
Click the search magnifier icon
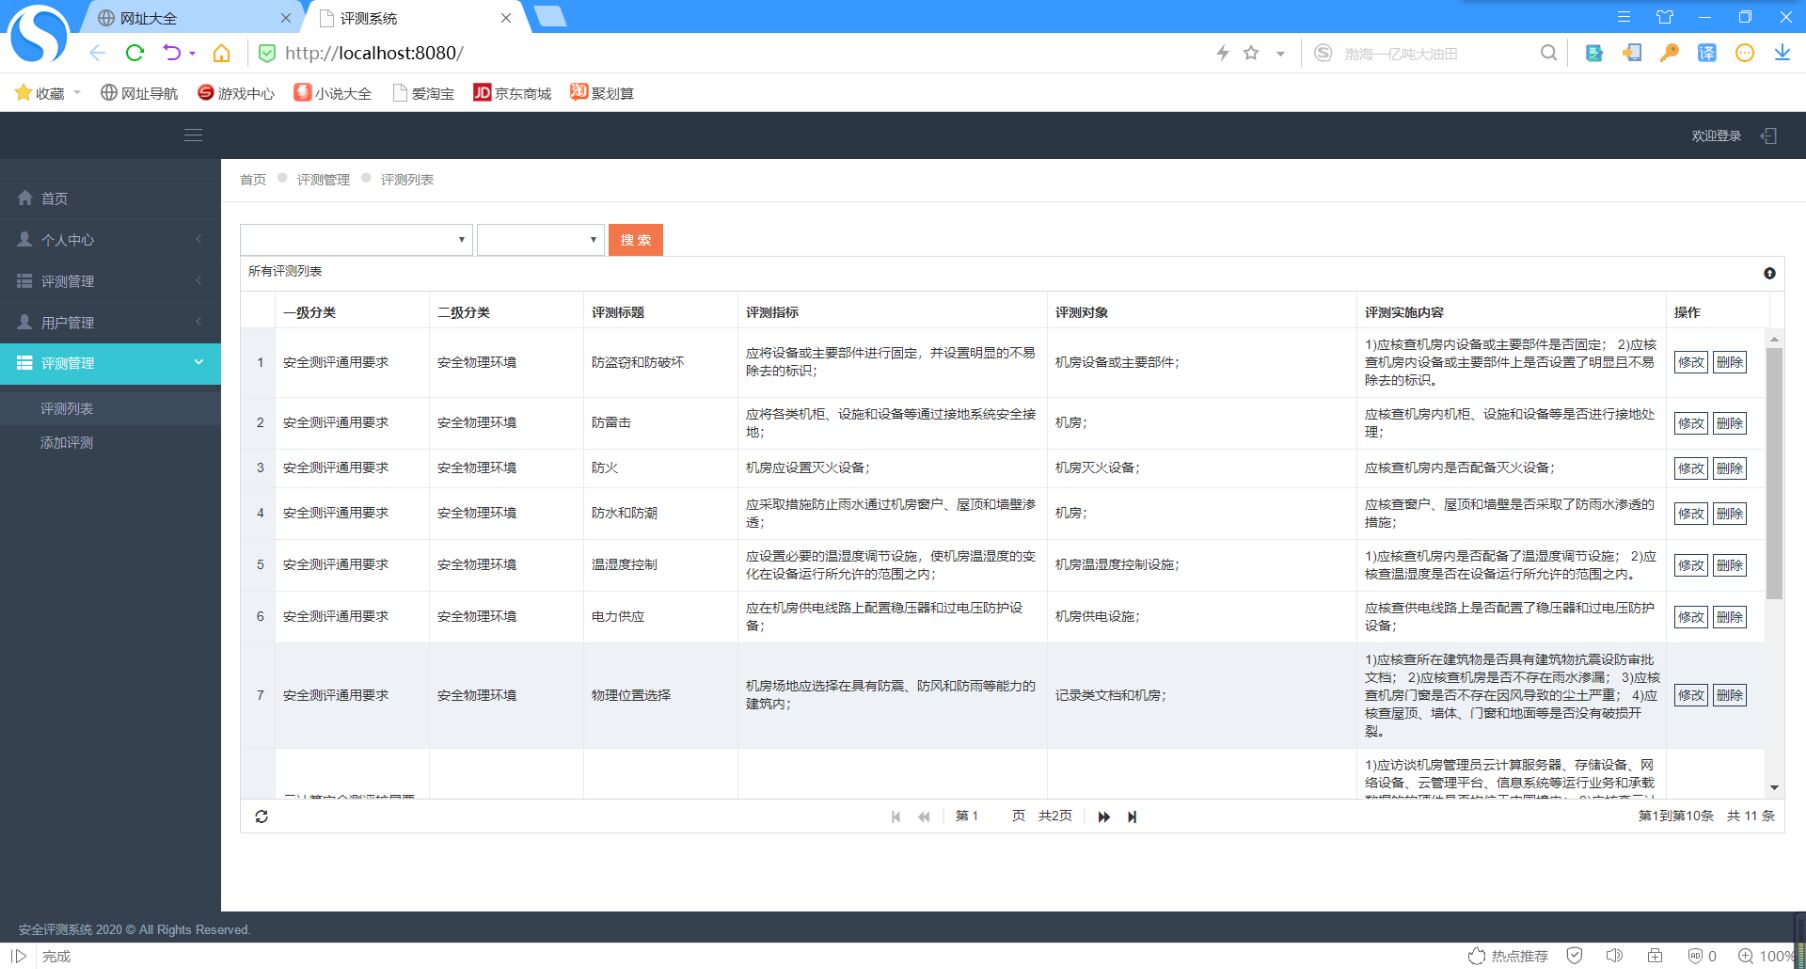1548,53
